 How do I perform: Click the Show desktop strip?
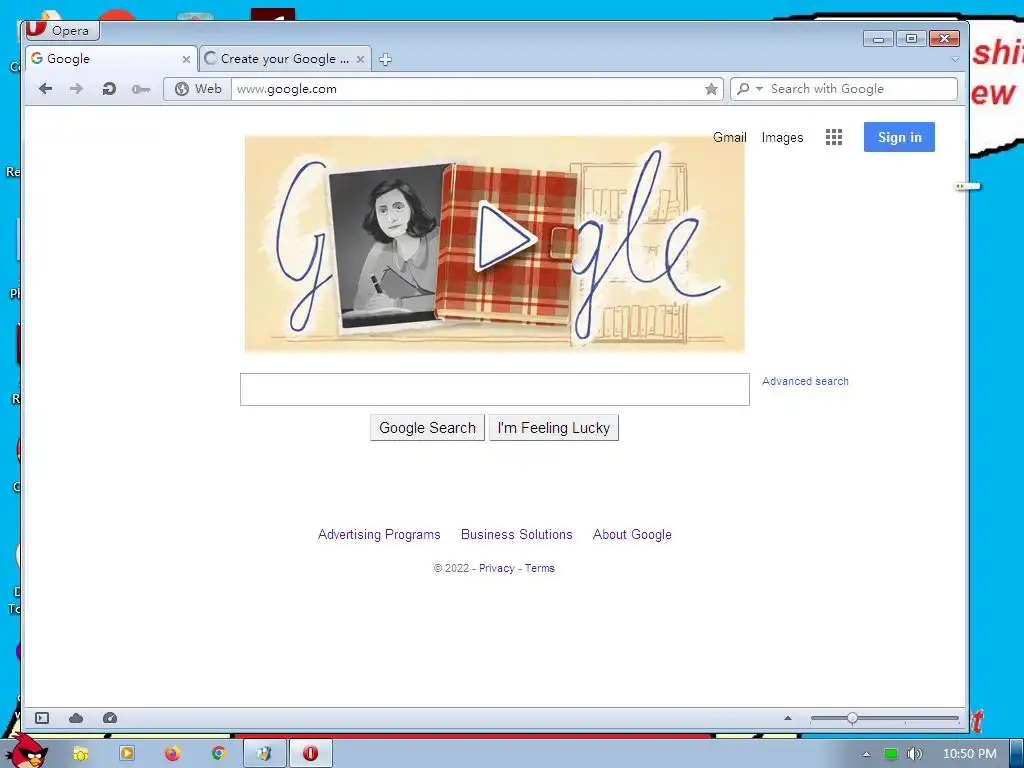(1017, 754)
